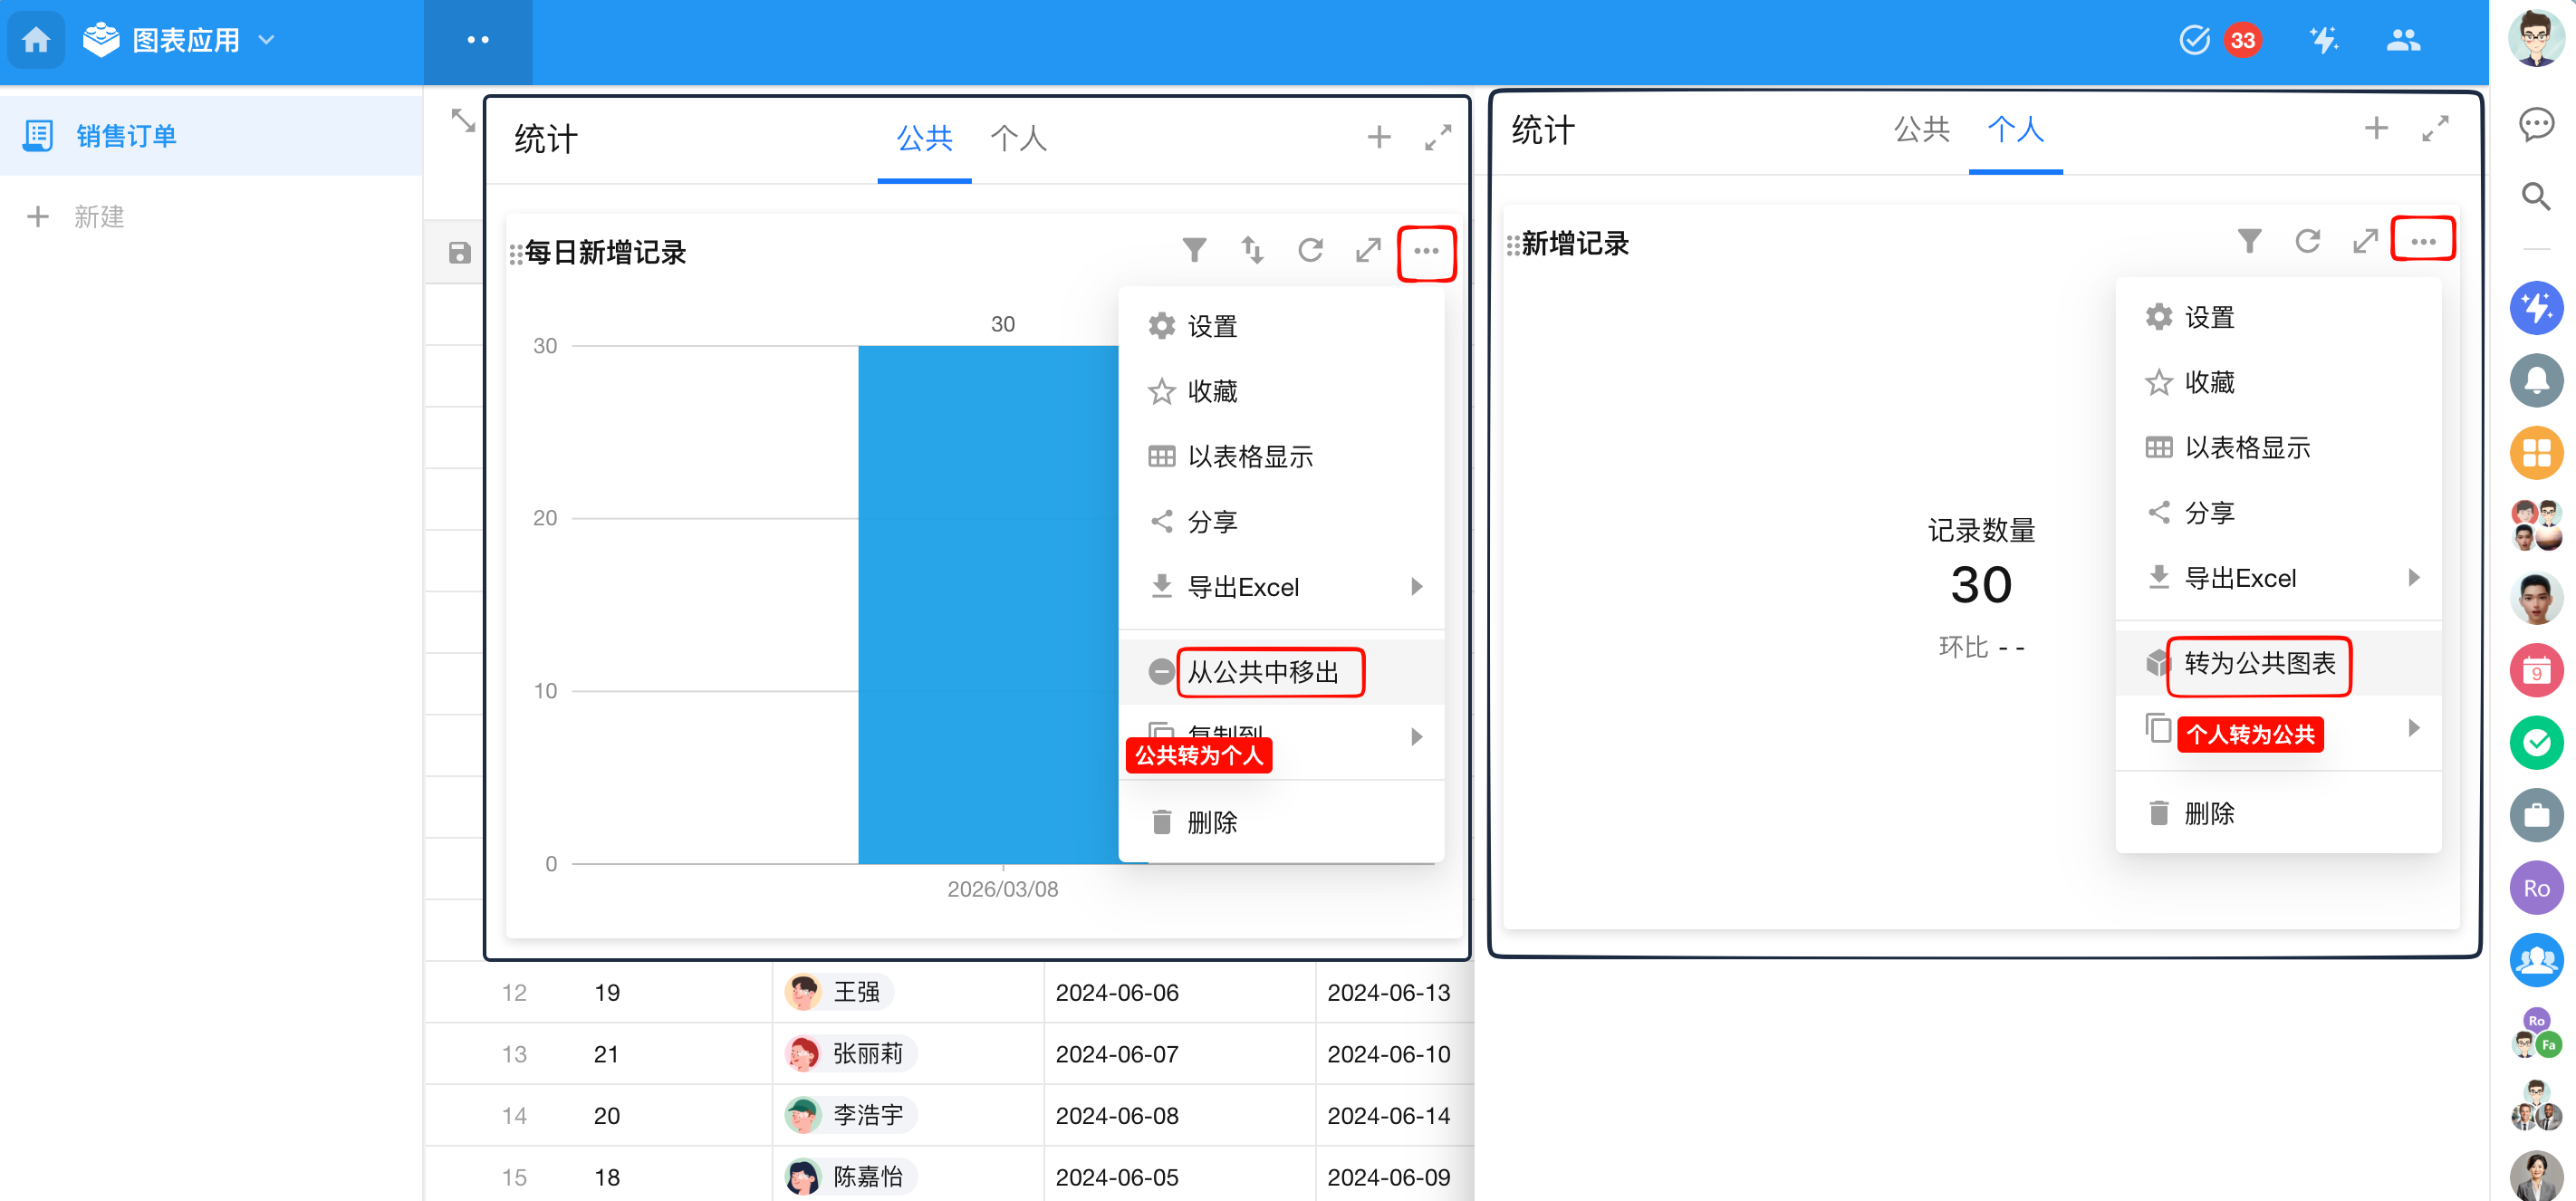
Task: Refresh the 每日新增记录 chart
Action: pyautogui.click(x=1310, y=250)
